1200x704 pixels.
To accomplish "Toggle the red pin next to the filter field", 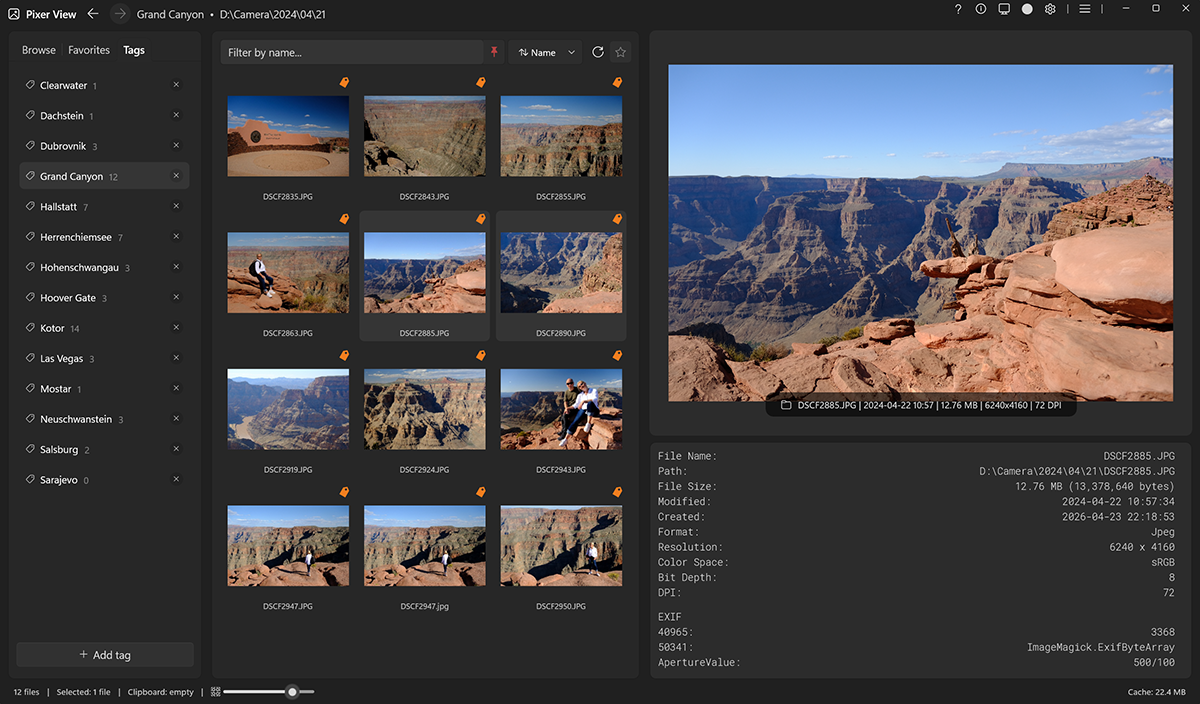I will click(x=494, y=50).
